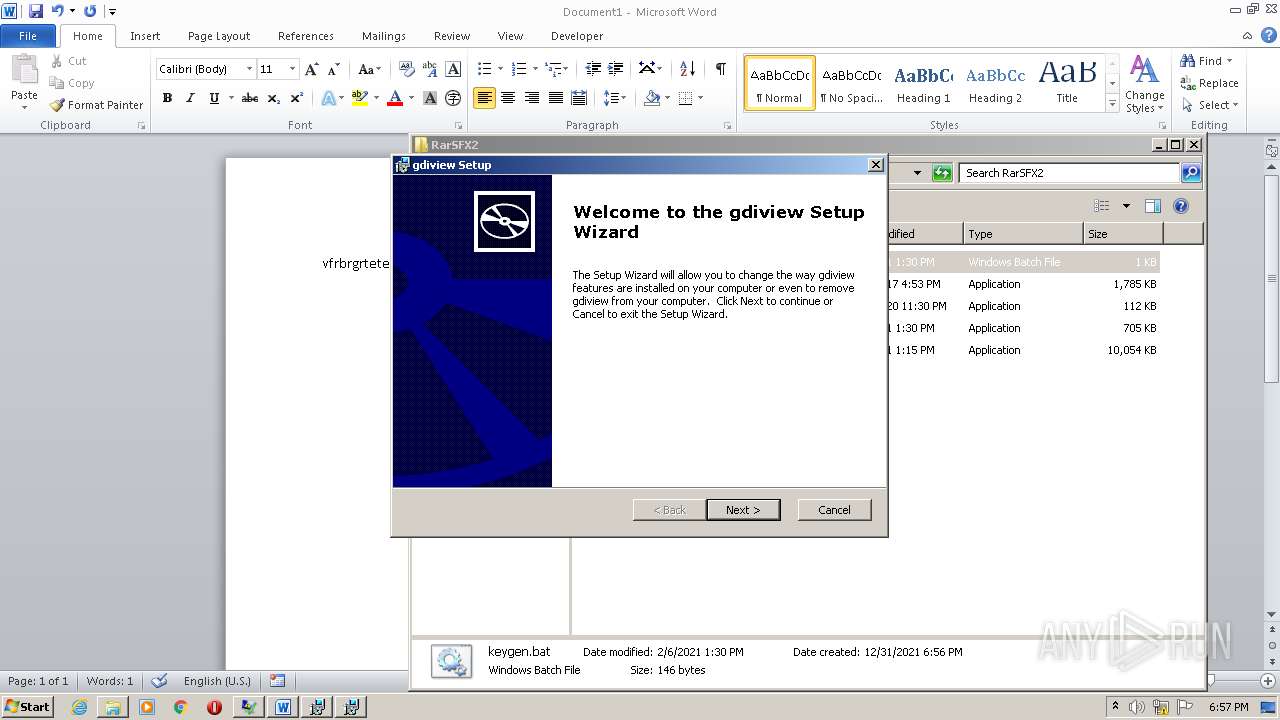Image resolution: width=1280 pixels, height=720 pixels.
Task: Switch to the Insert tab
Action: [x=145, y=36]
